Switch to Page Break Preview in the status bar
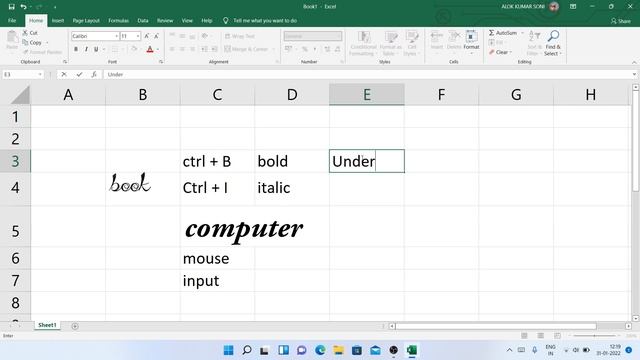640x360 pixels. pyautogui.click(x=557, y=336)
